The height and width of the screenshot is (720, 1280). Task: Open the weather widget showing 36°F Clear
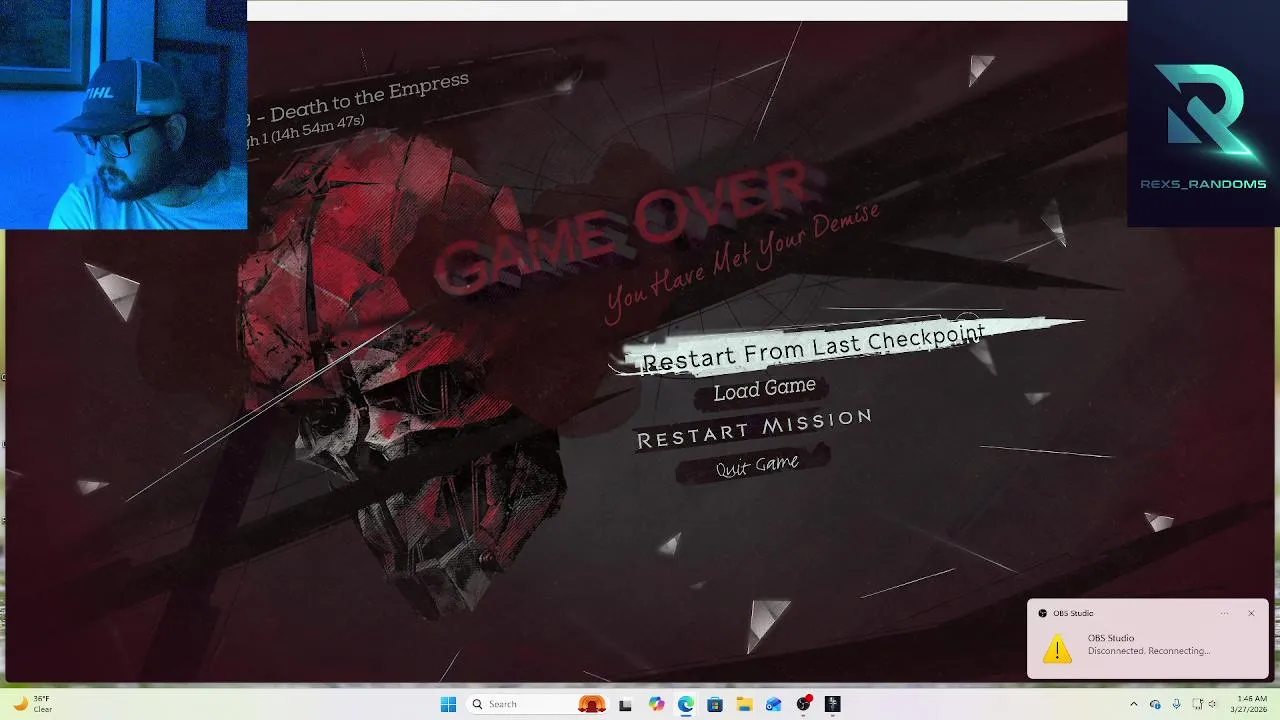pos(32,704)
